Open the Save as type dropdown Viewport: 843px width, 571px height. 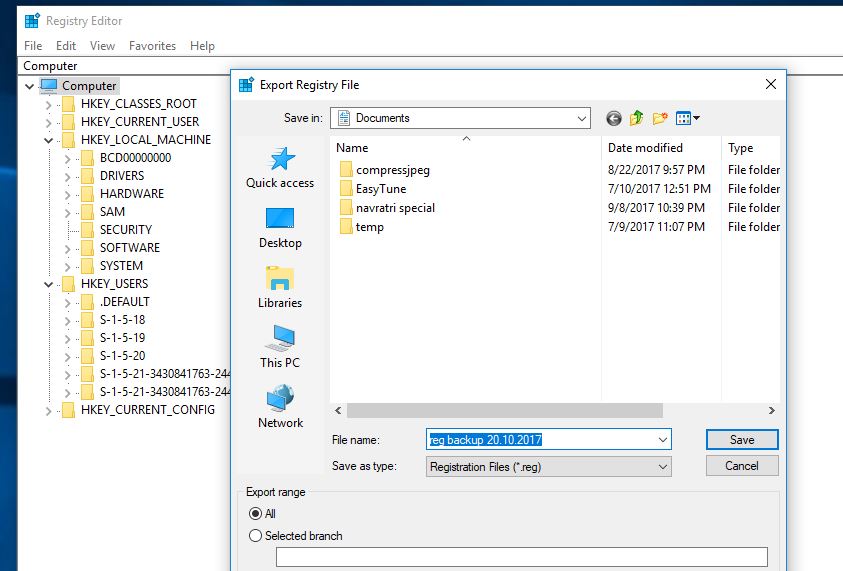663,467
